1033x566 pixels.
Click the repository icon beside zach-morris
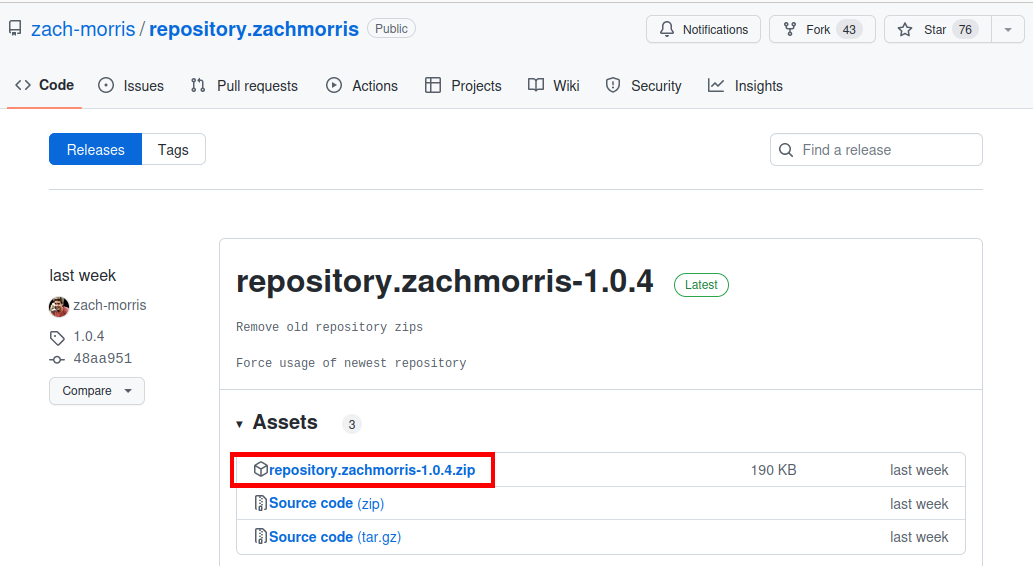[x=14, y=28]
